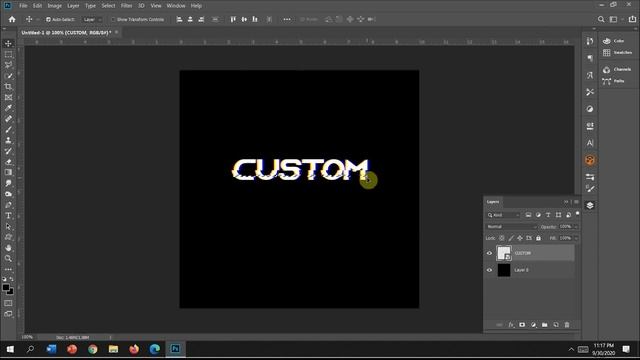
Task: Open the Image menu
Action: (x=54, y=6)
